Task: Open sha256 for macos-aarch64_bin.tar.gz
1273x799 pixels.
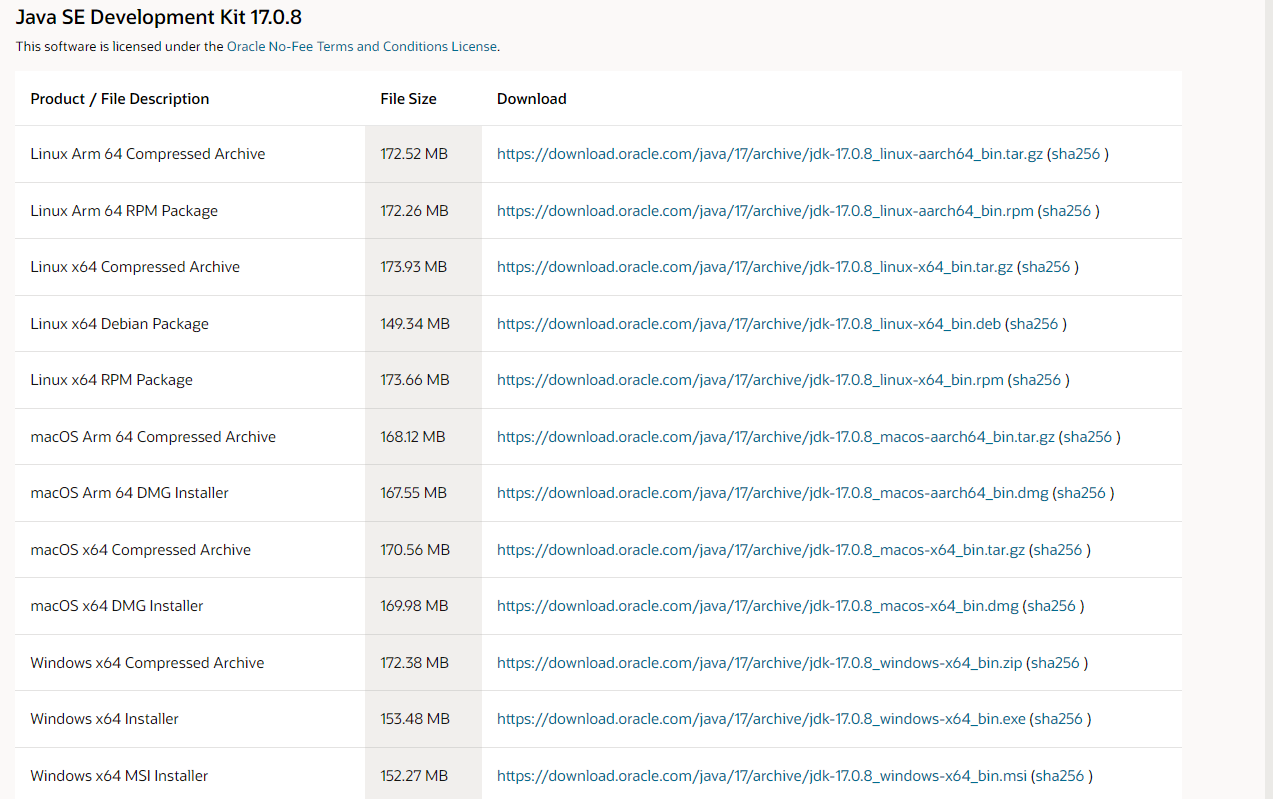Action: [1088, 437]
